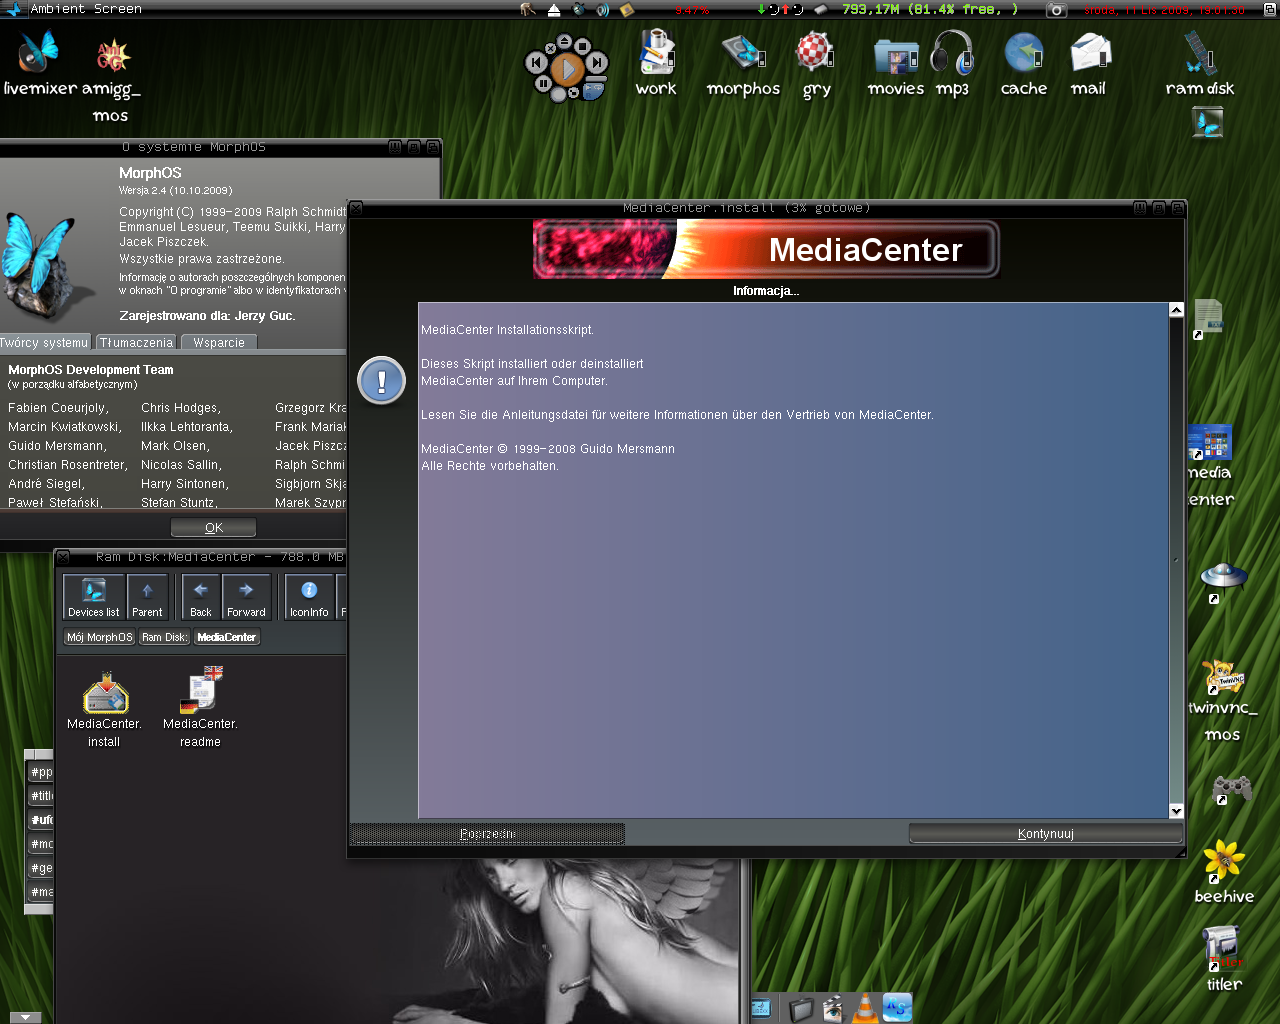Viewport: 1280px width, 1024px height.
Task: Click the MediaCenter path button
Action: coord(227,637)
